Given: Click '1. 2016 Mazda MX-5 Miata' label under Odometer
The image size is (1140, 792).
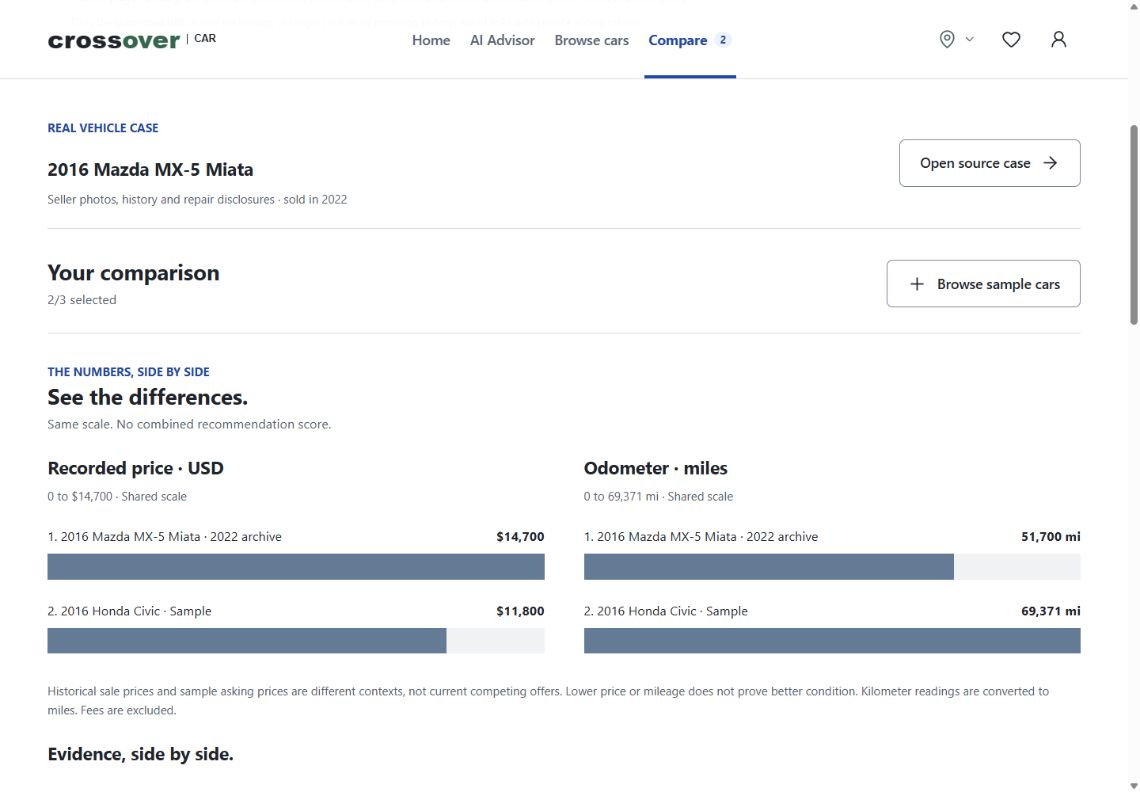Looking at the screenshot, I should (701, 537).
